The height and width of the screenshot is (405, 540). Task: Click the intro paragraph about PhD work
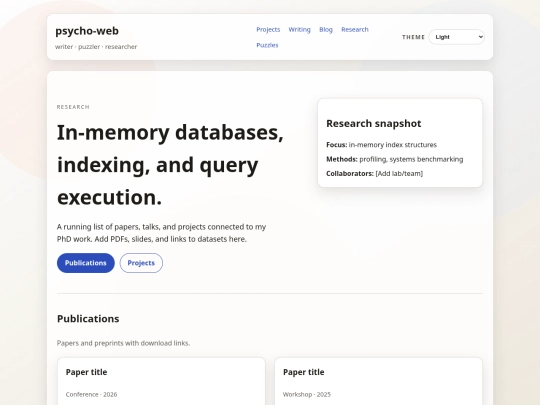click(x=161, y=233)
